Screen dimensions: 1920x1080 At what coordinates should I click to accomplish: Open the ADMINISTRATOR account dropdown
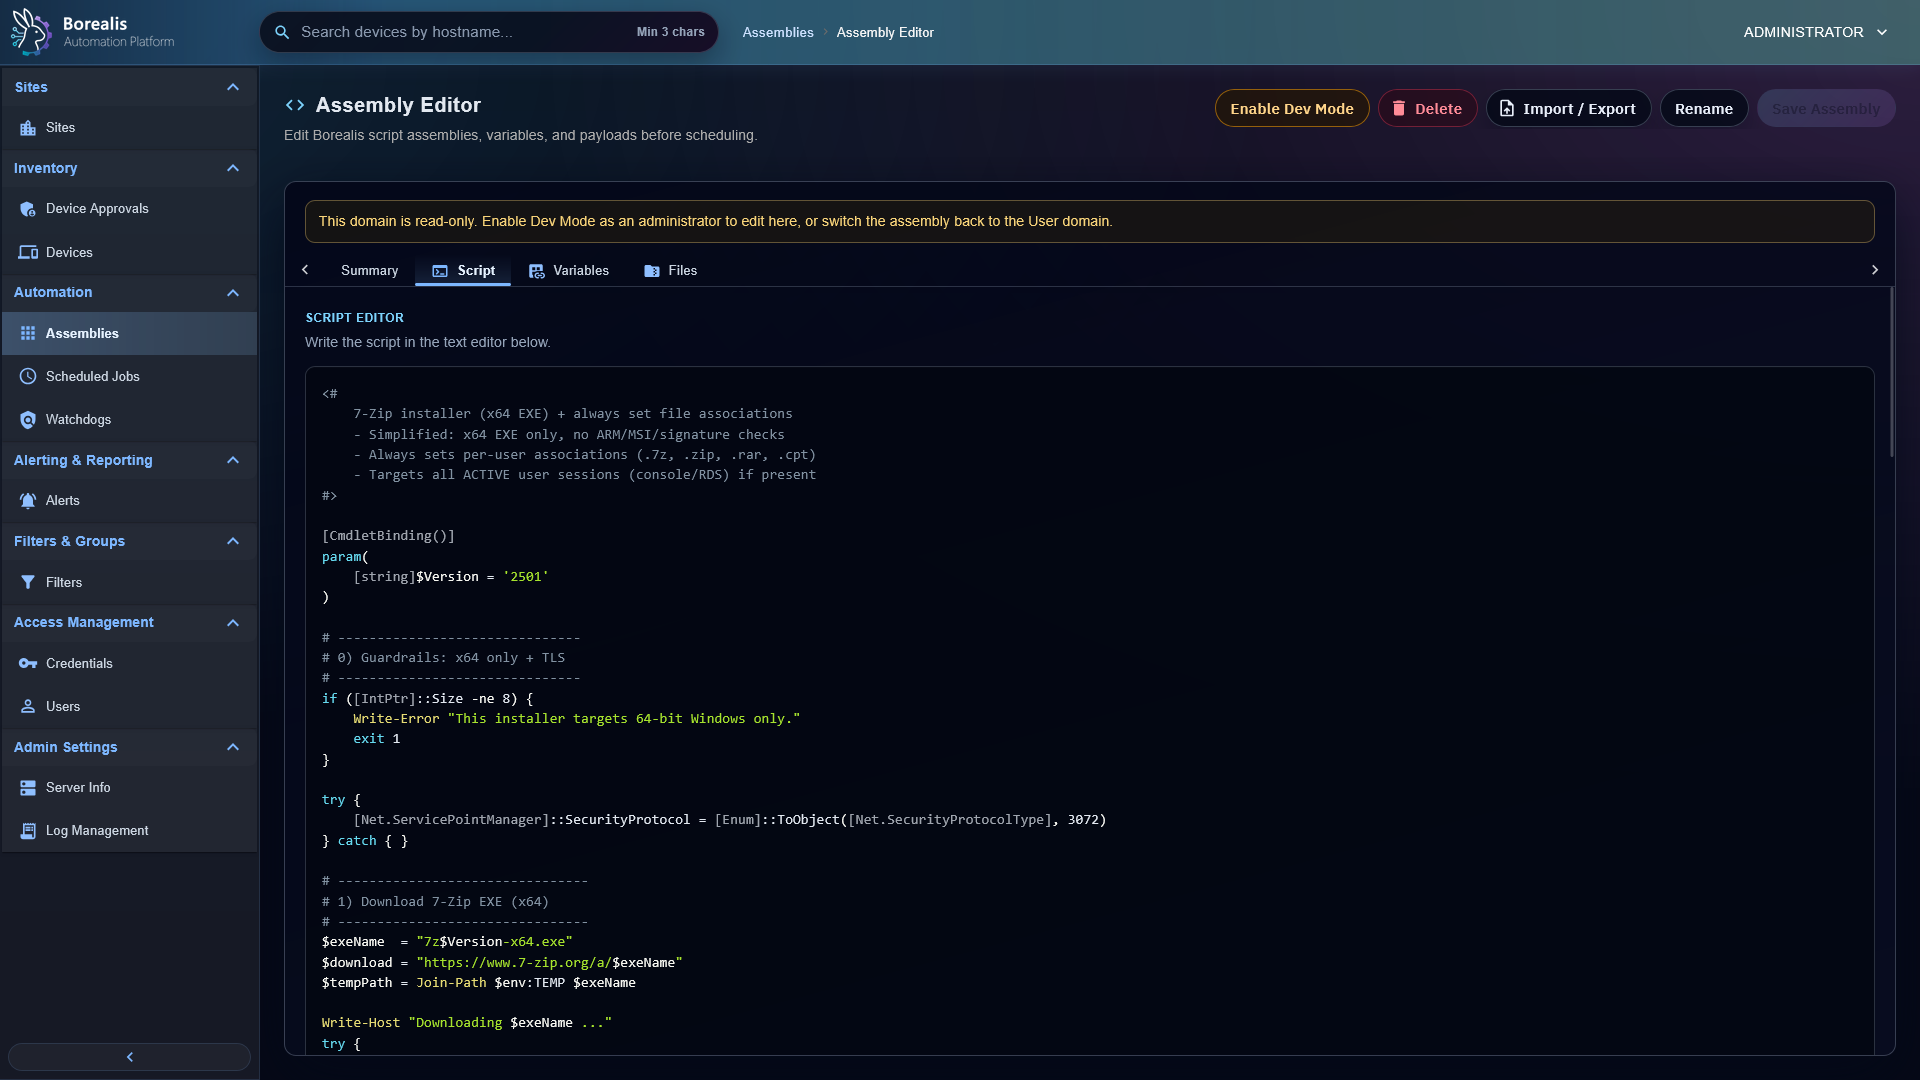[x=1815, y=32]
